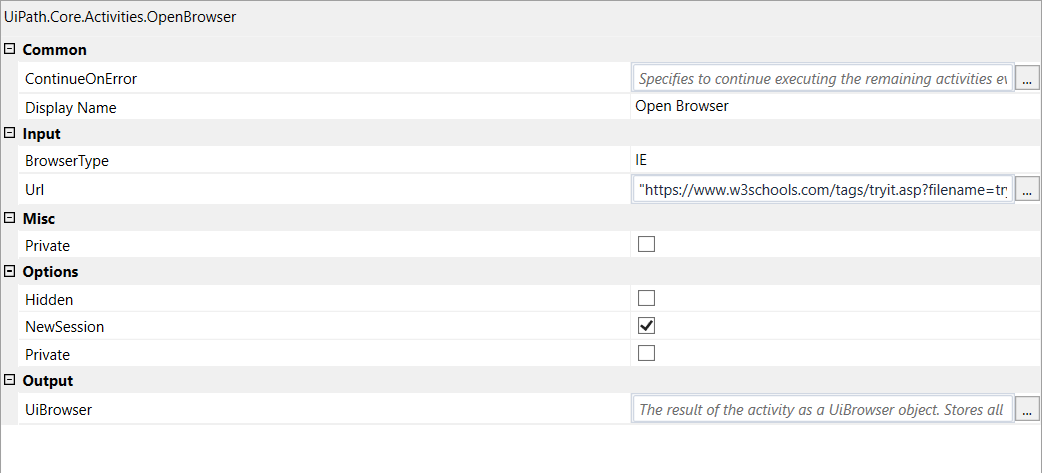Collapse the Misc section
The width and height of the screenshot is (1042, 473).
tap(9, 218)
